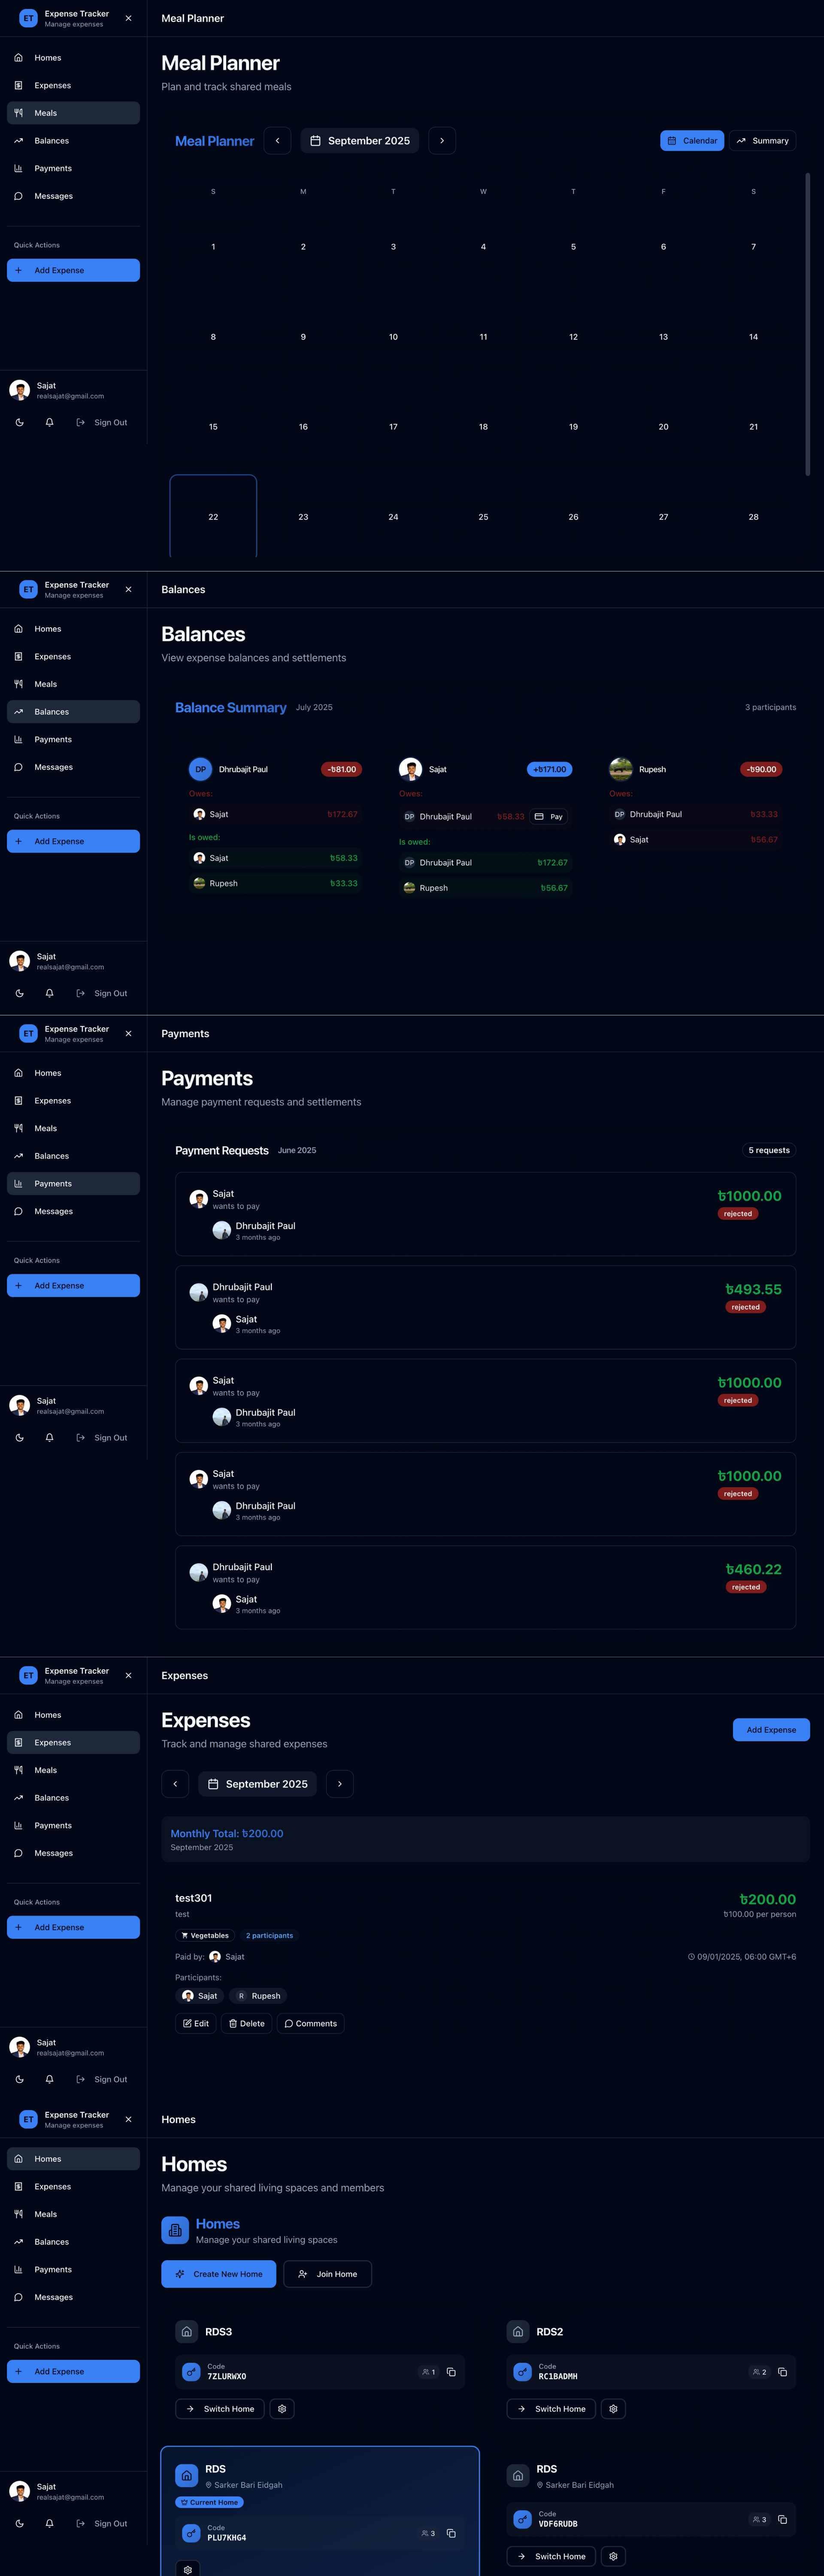
Task: Click the ET Expense Tracker logo
Action: coord(27,17)
